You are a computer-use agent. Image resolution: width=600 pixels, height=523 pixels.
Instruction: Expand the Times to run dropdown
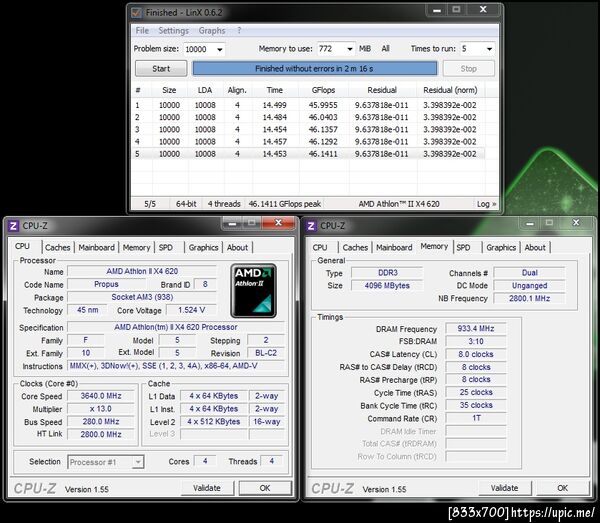point(489,49)
